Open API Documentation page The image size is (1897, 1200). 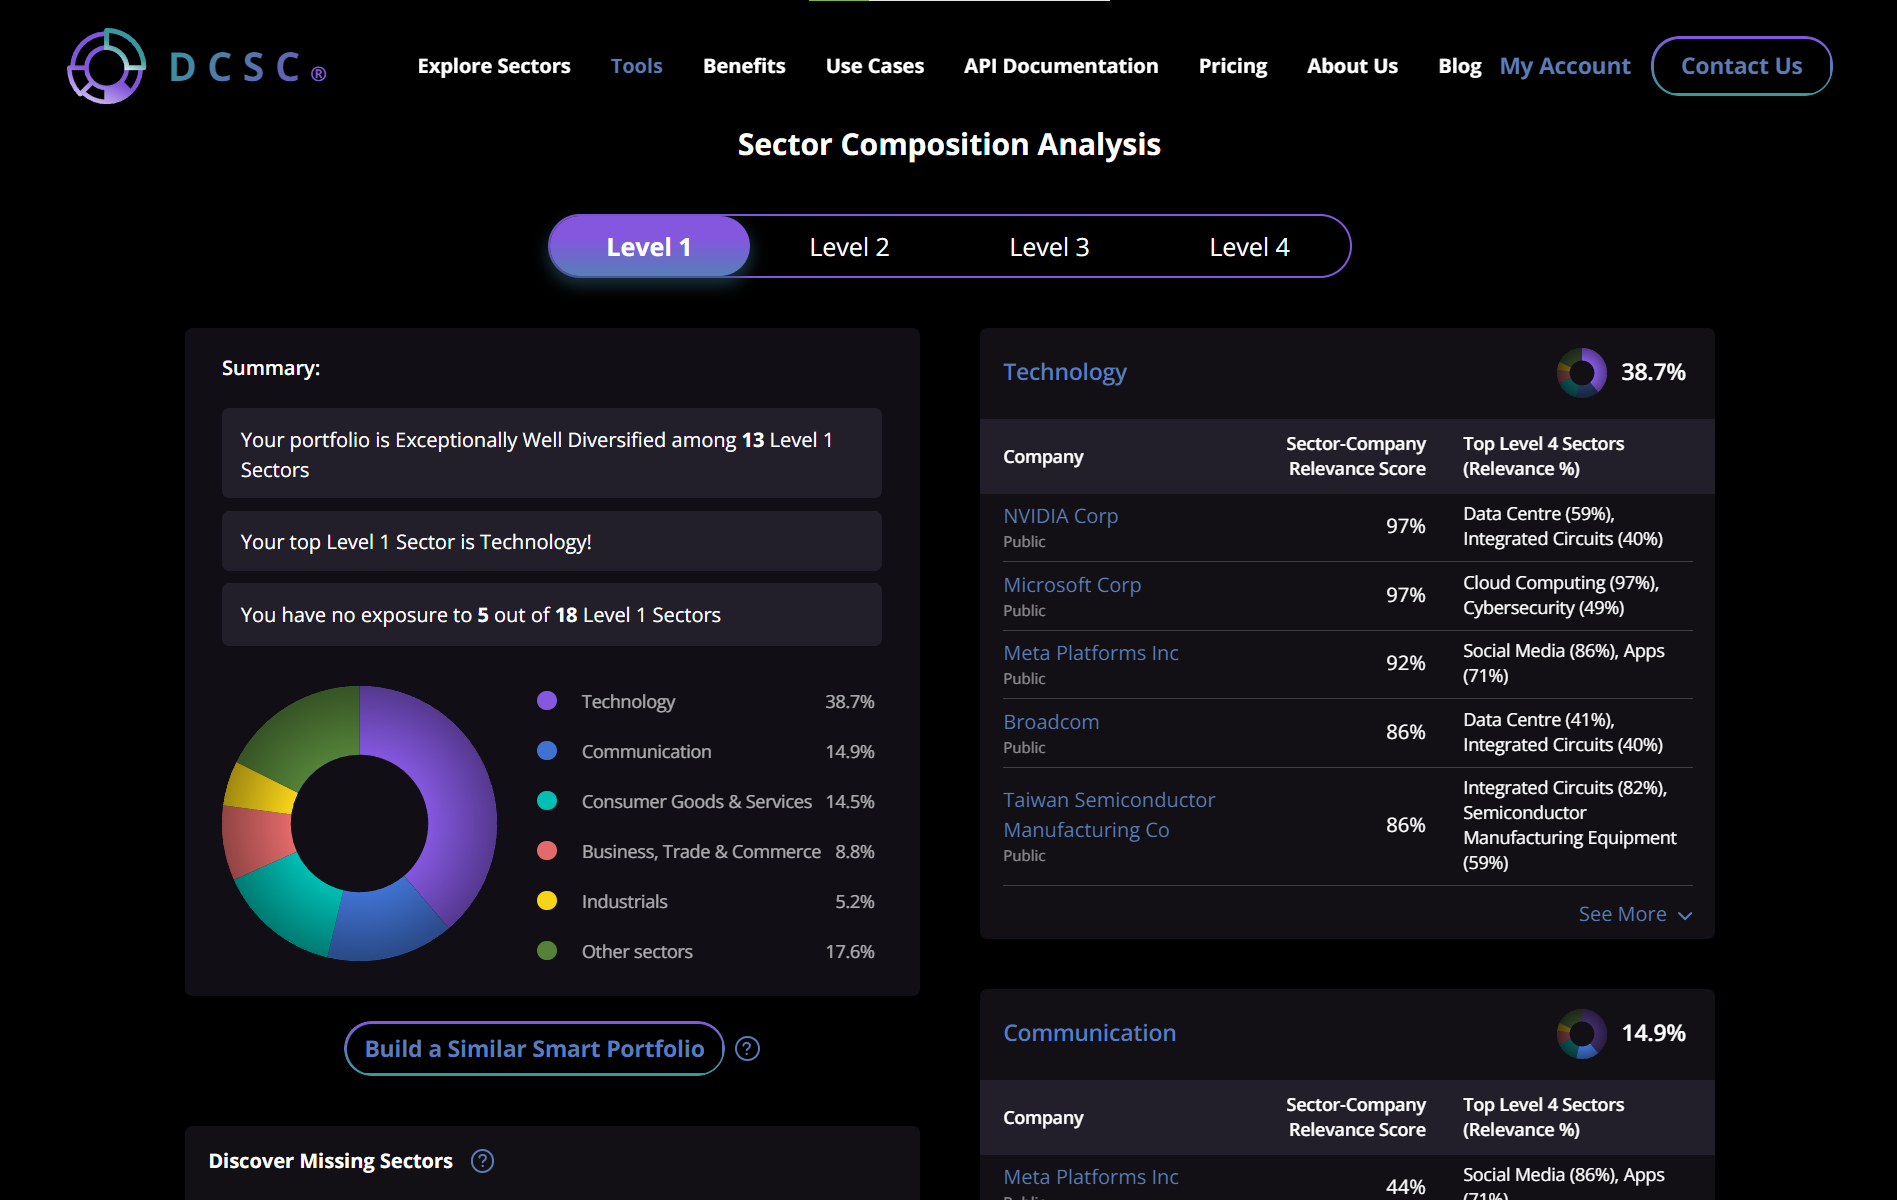pyautogui.click(x=1061, y=66)
